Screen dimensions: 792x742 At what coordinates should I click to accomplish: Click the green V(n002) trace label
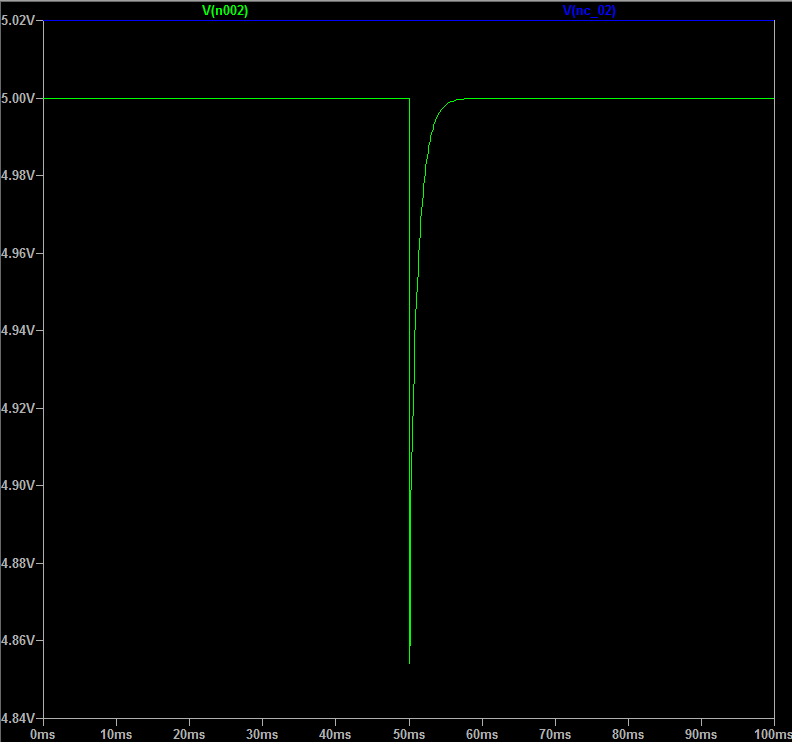225,10
